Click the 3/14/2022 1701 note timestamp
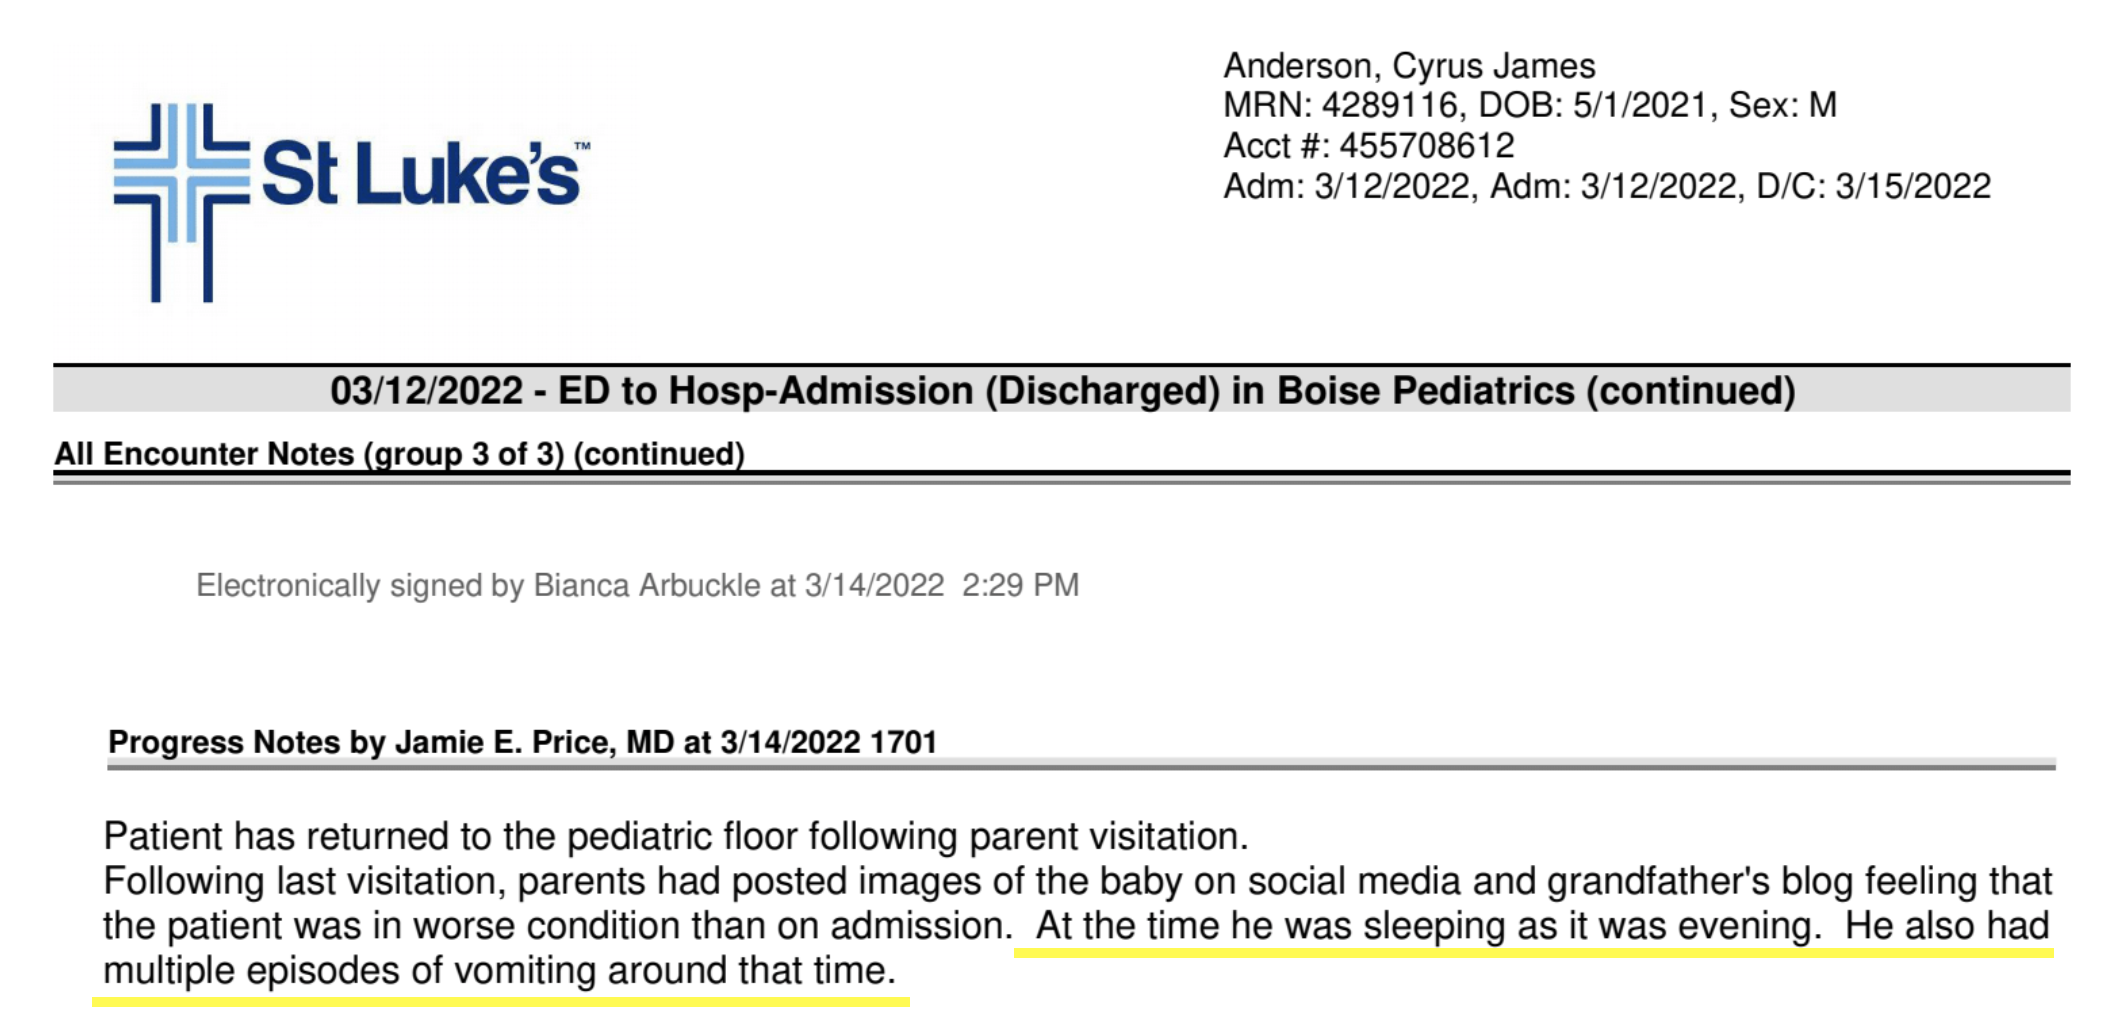This screenshot has width=2120, height=1016. click(828, 742)
